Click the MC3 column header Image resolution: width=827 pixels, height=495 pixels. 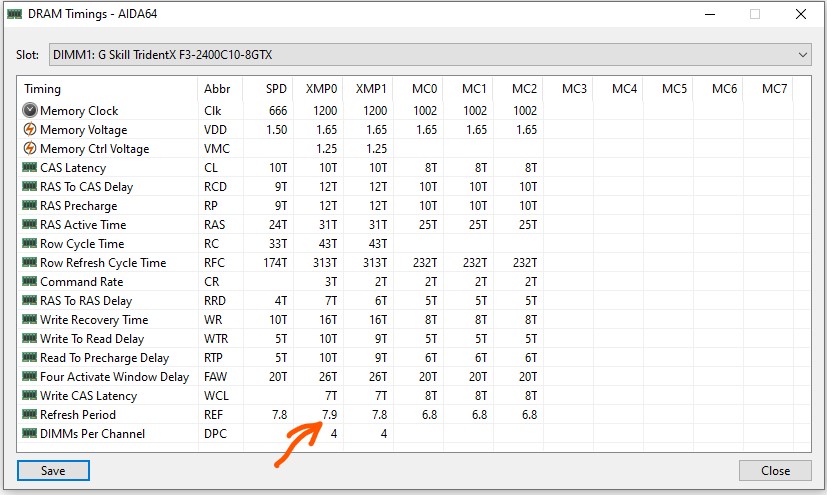click(x=568, y=89)
